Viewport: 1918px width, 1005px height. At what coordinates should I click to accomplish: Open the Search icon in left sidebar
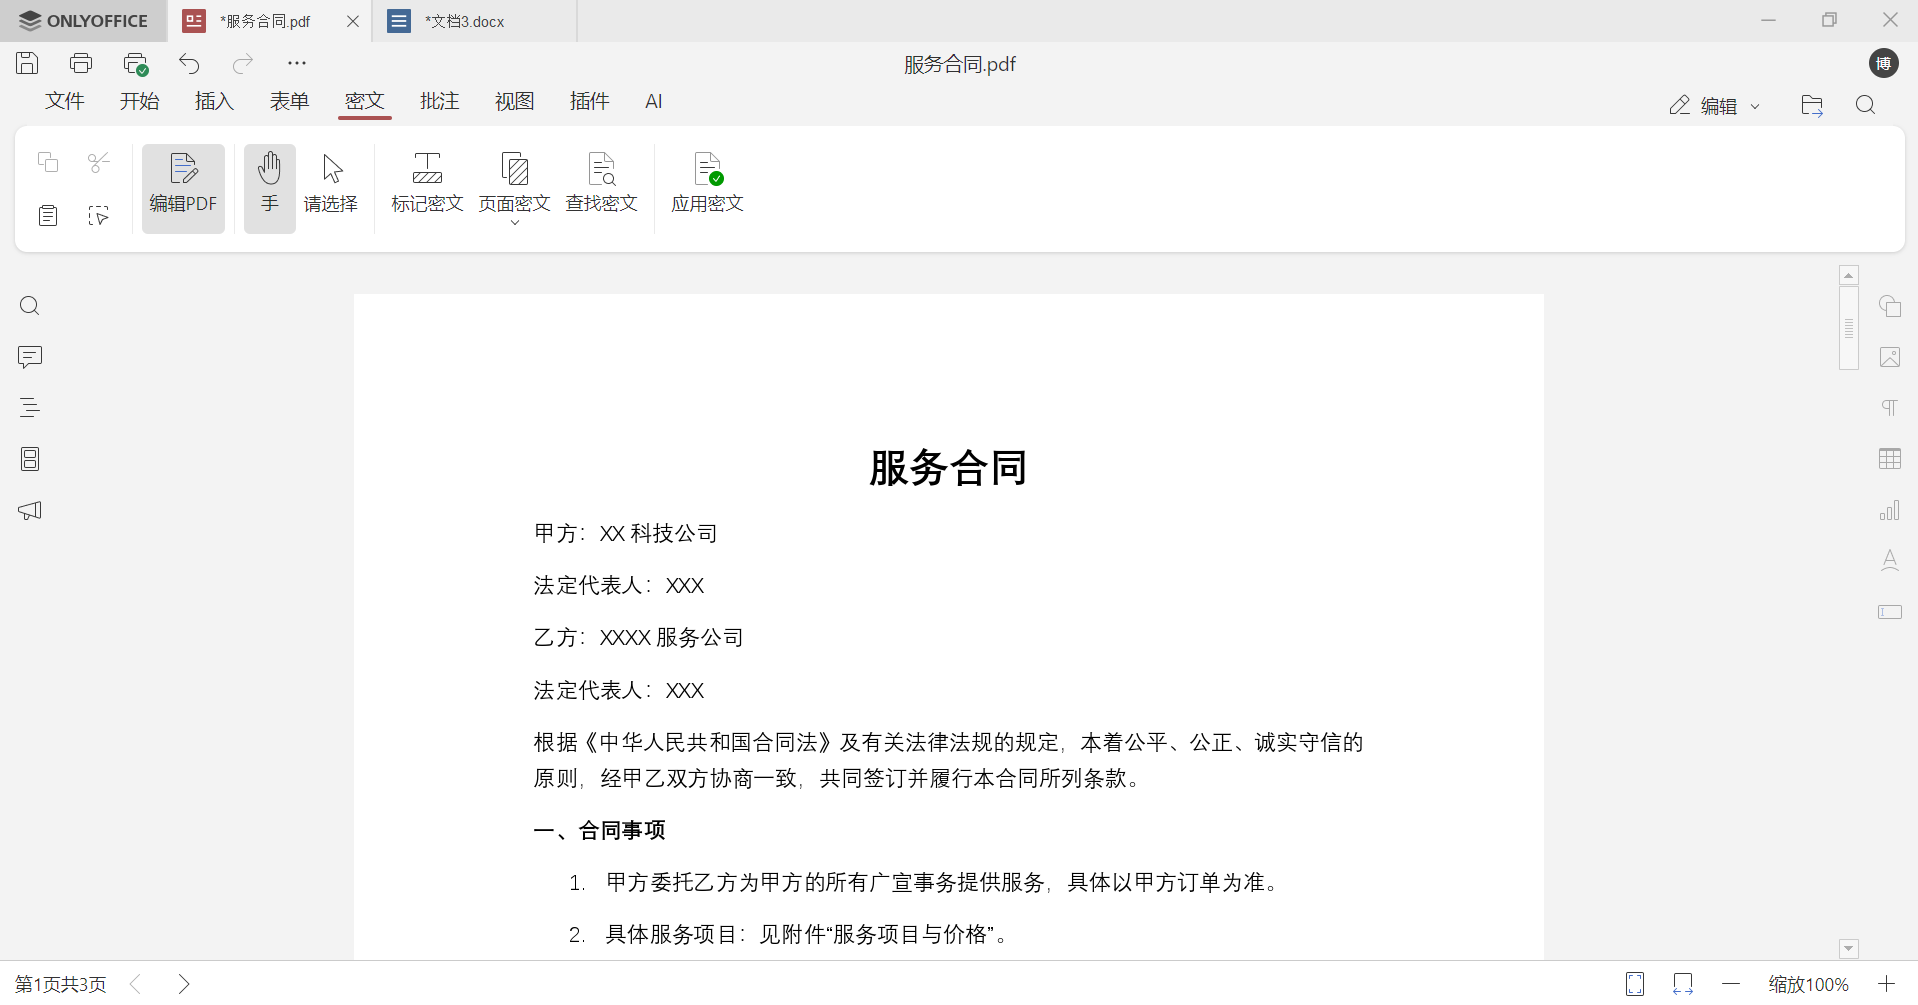(29, 305)
